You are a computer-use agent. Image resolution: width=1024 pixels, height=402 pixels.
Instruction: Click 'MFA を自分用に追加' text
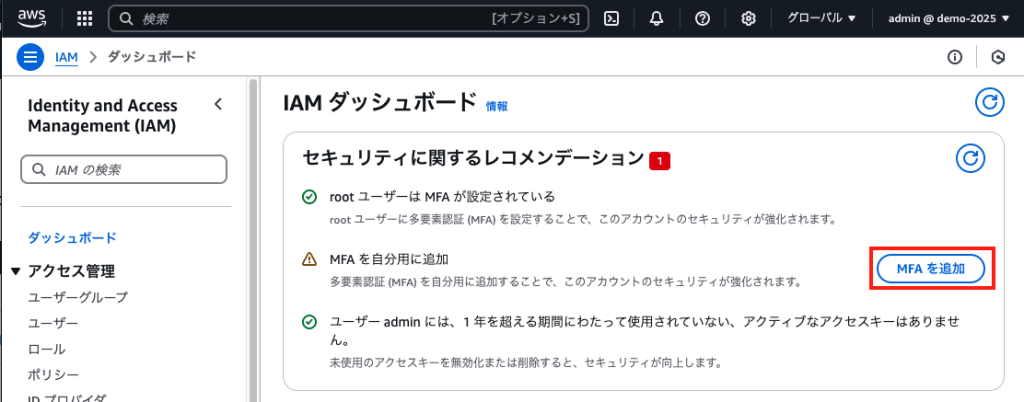pos(389,259)
